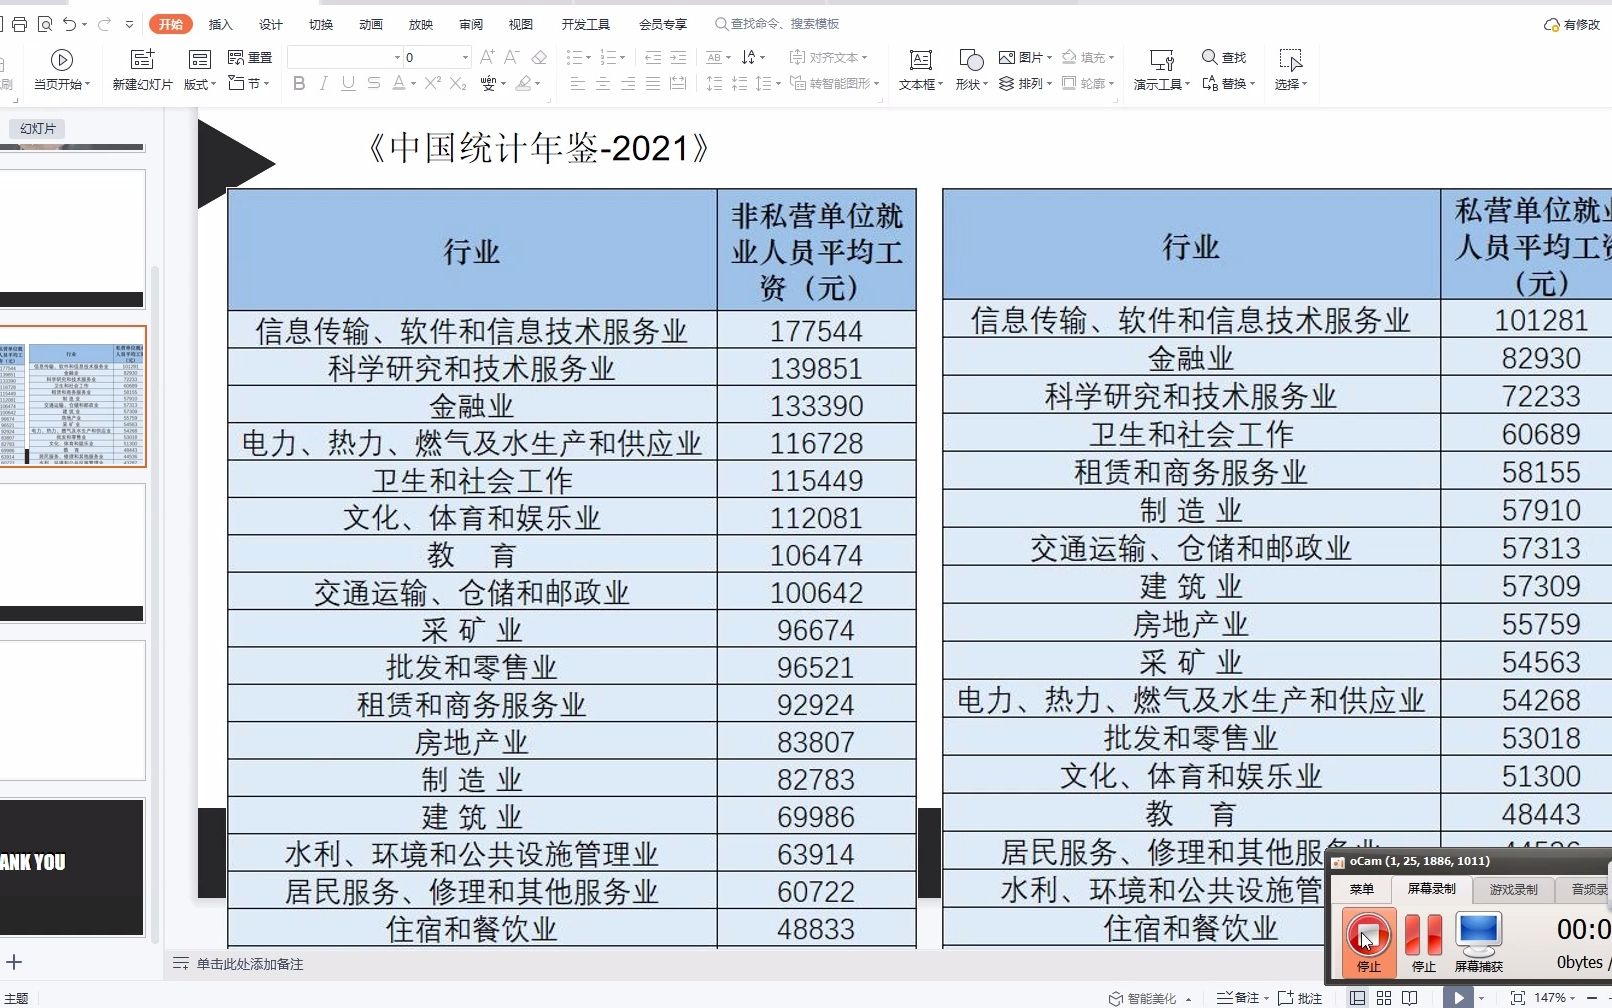
Task: Click increase indent icon
Action: click(678, 57)
